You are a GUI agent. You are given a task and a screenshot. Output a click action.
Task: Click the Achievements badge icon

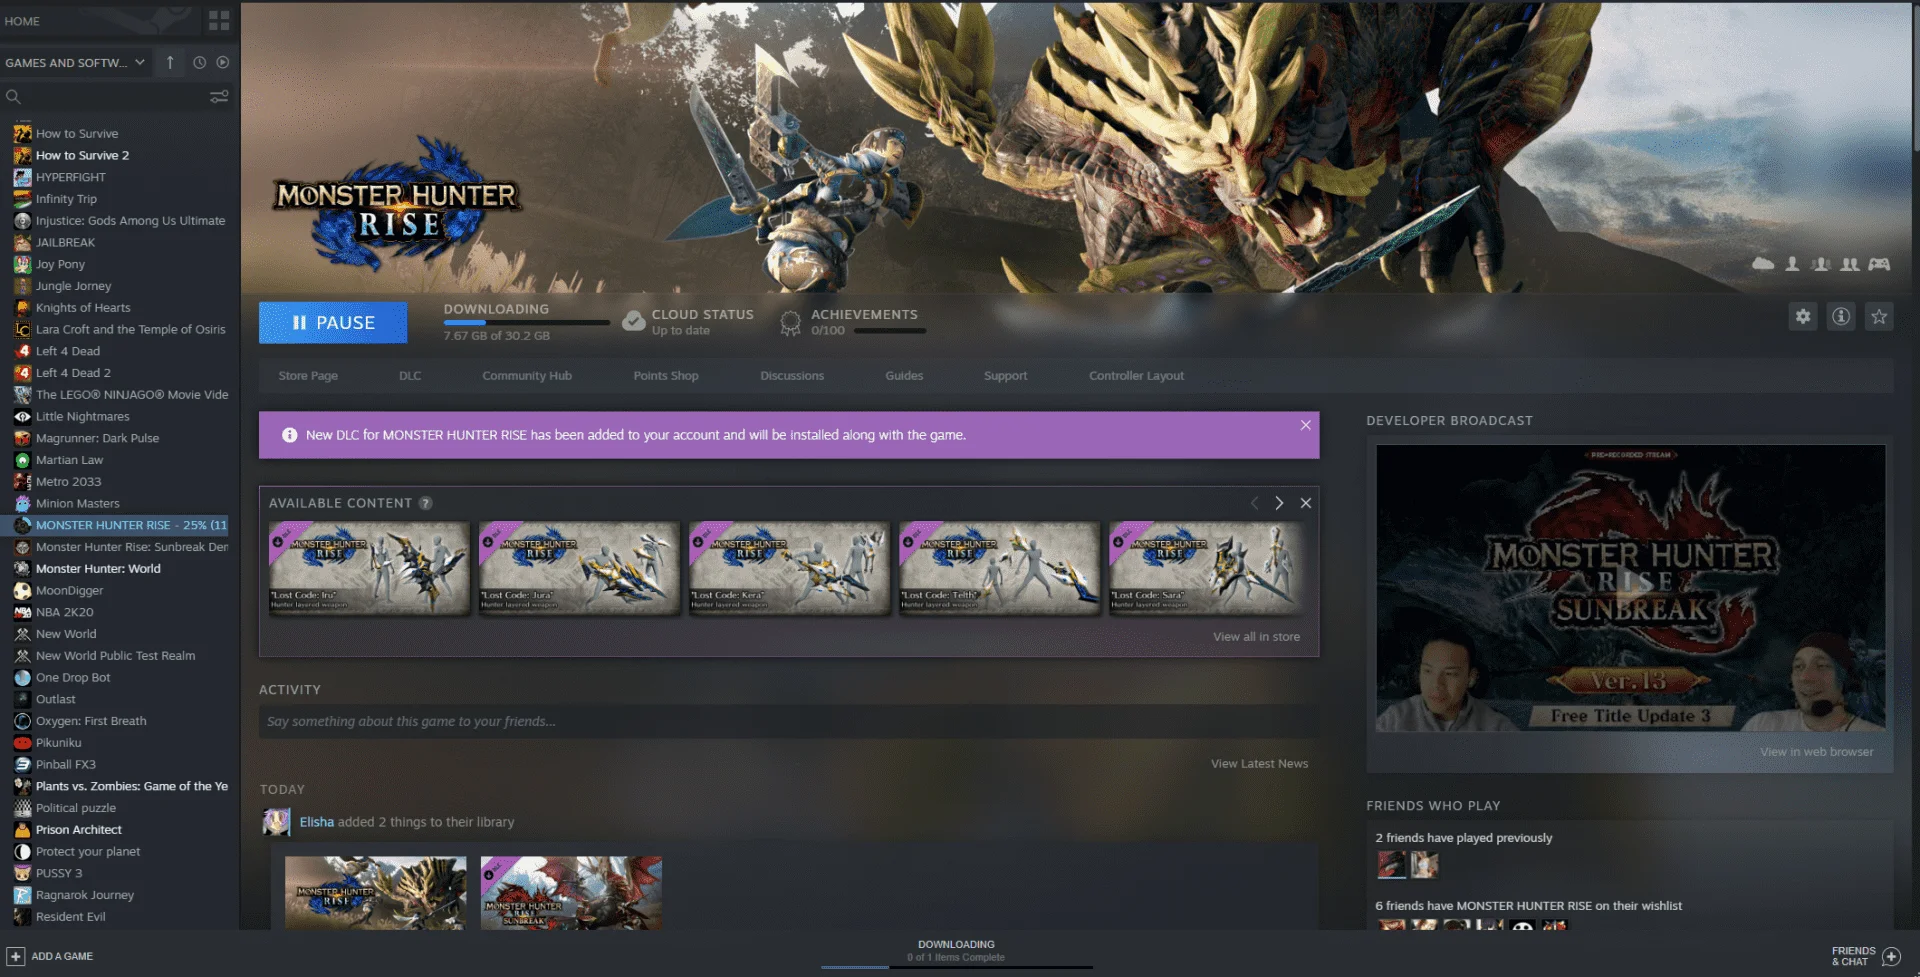point(791,322)
